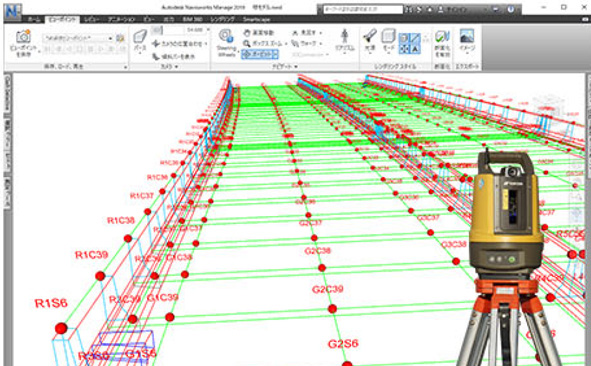The width and height of the screenshot is (591, 366).
Task: Toggle Lines display in Render Style
Action: pos(415,38)
